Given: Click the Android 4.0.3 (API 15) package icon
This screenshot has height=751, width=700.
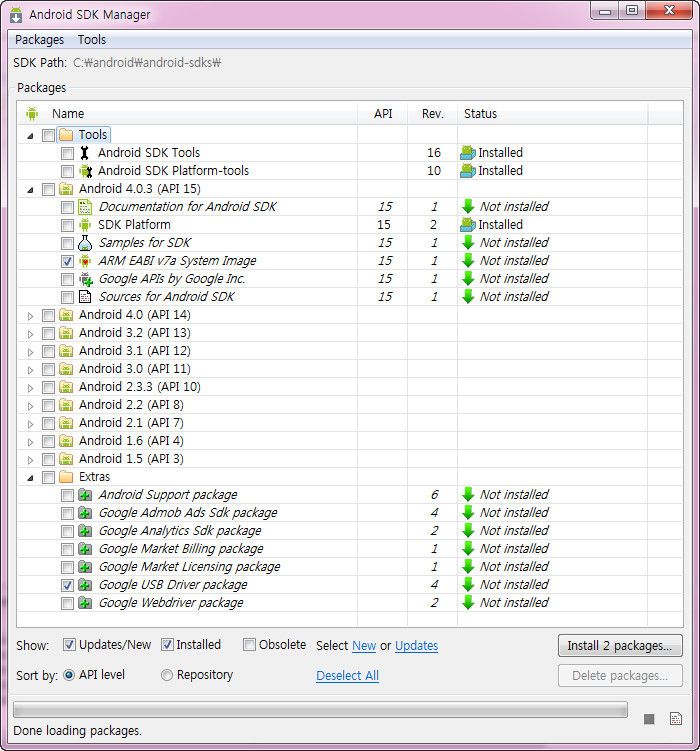Looking at the screenshot, I should tap(66, 189).
